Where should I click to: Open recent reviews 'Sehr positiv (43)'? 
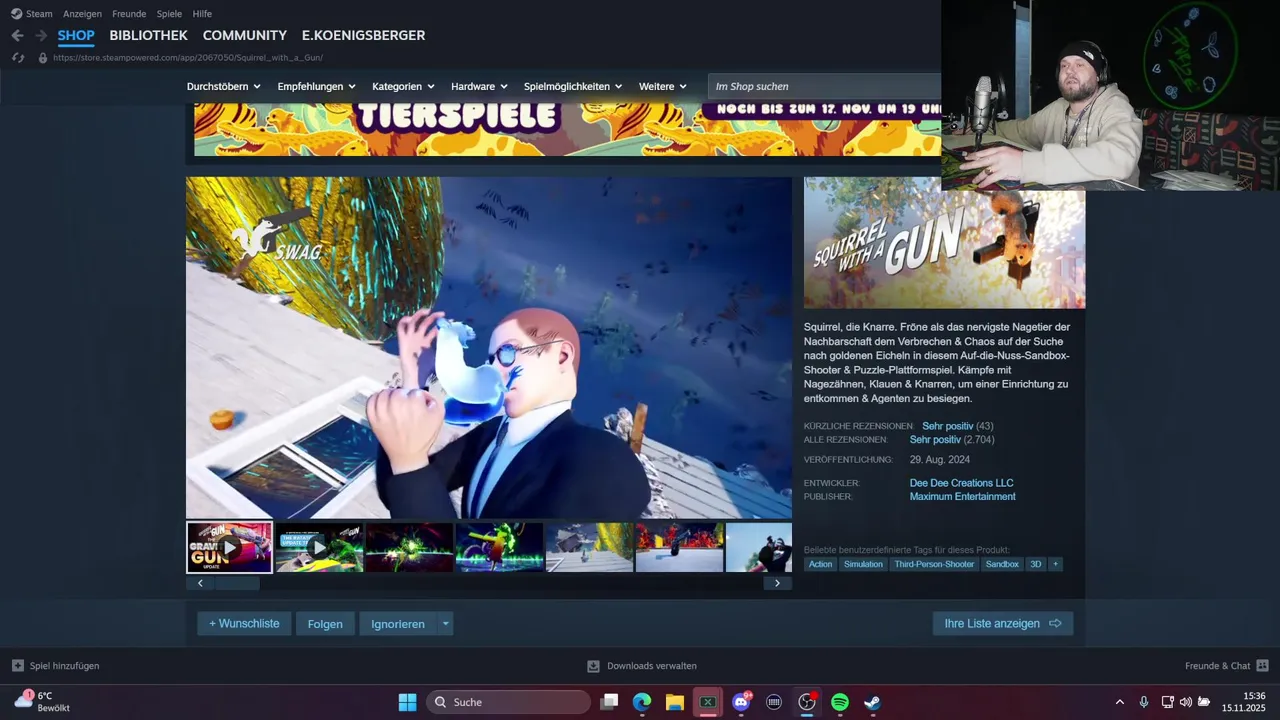pos(957,426)
